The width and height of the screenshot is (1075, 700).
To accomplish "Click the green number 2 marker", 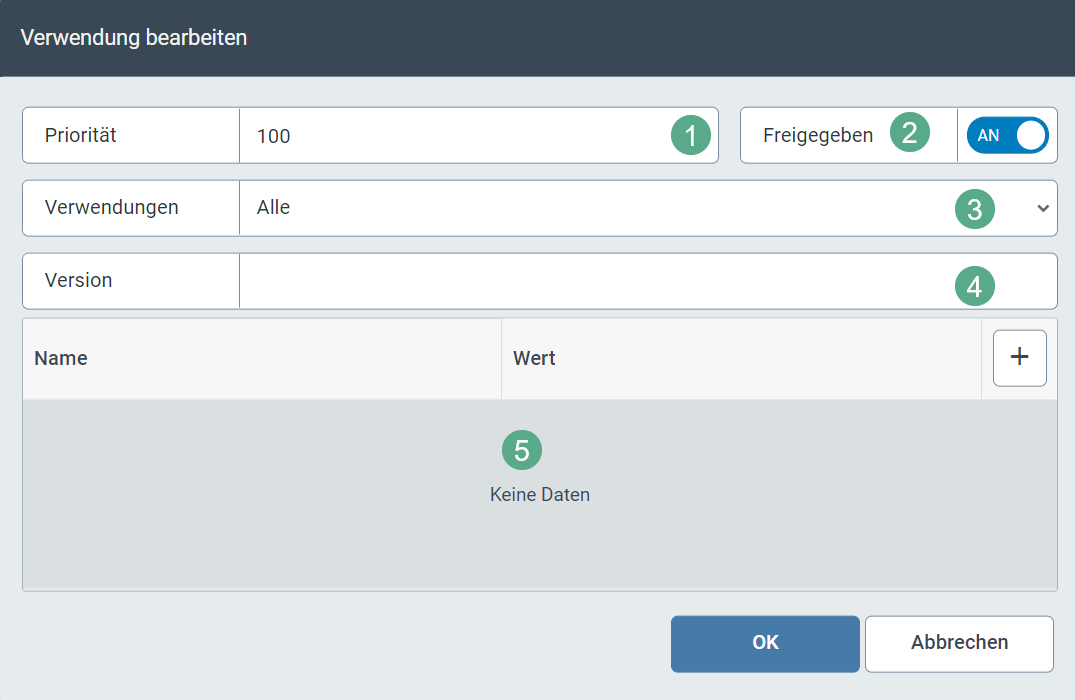I will coord(909,132).
